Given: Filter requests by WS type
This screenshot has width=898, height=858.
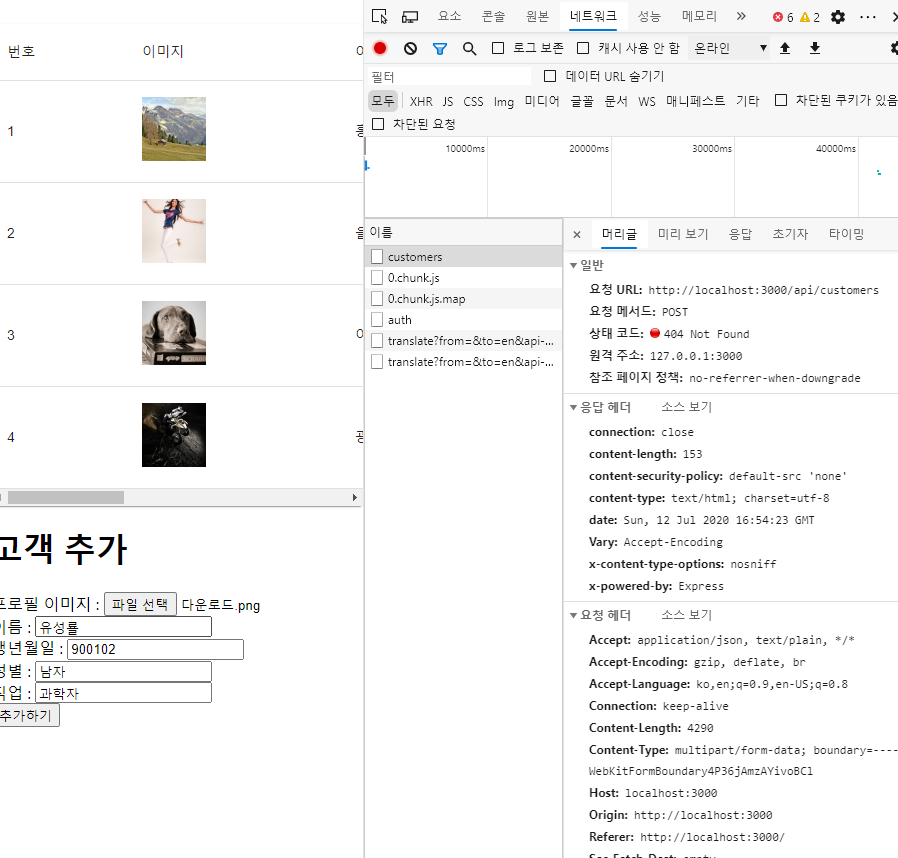Looking at the screenshot, I should coord(647,101).
